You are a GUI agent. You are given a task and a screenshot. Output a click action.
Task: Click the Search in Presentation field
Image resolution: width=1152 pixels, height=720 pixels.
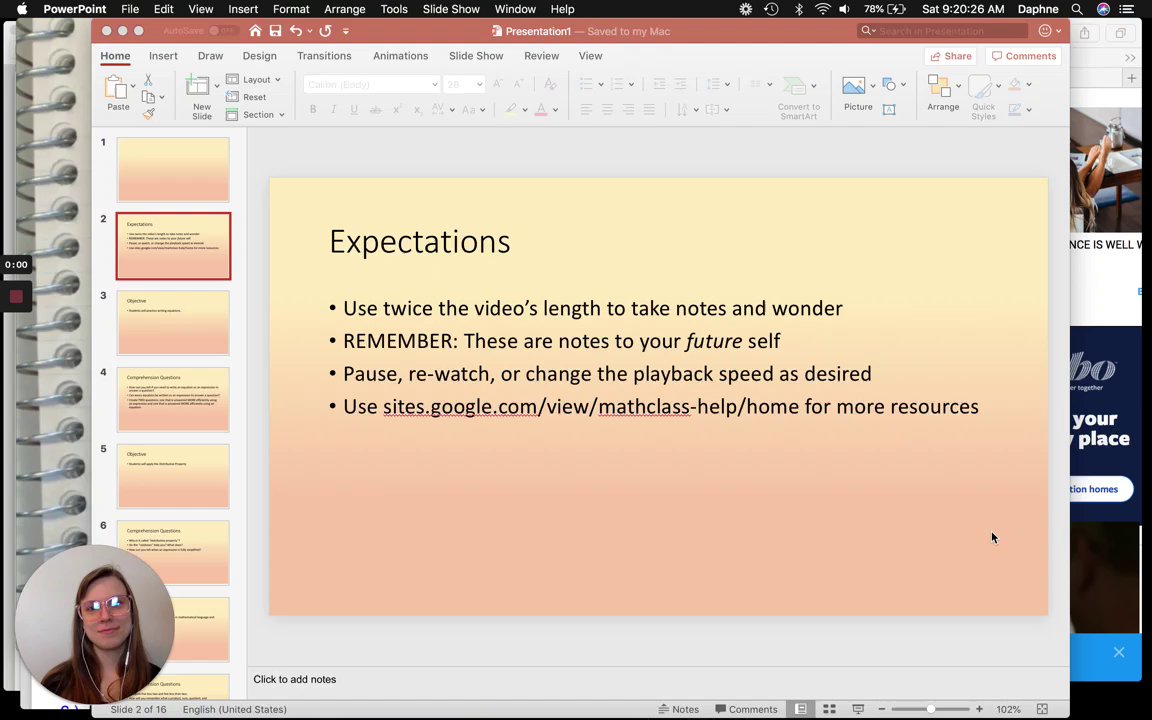pyautogui.click(x=943, y=31)
